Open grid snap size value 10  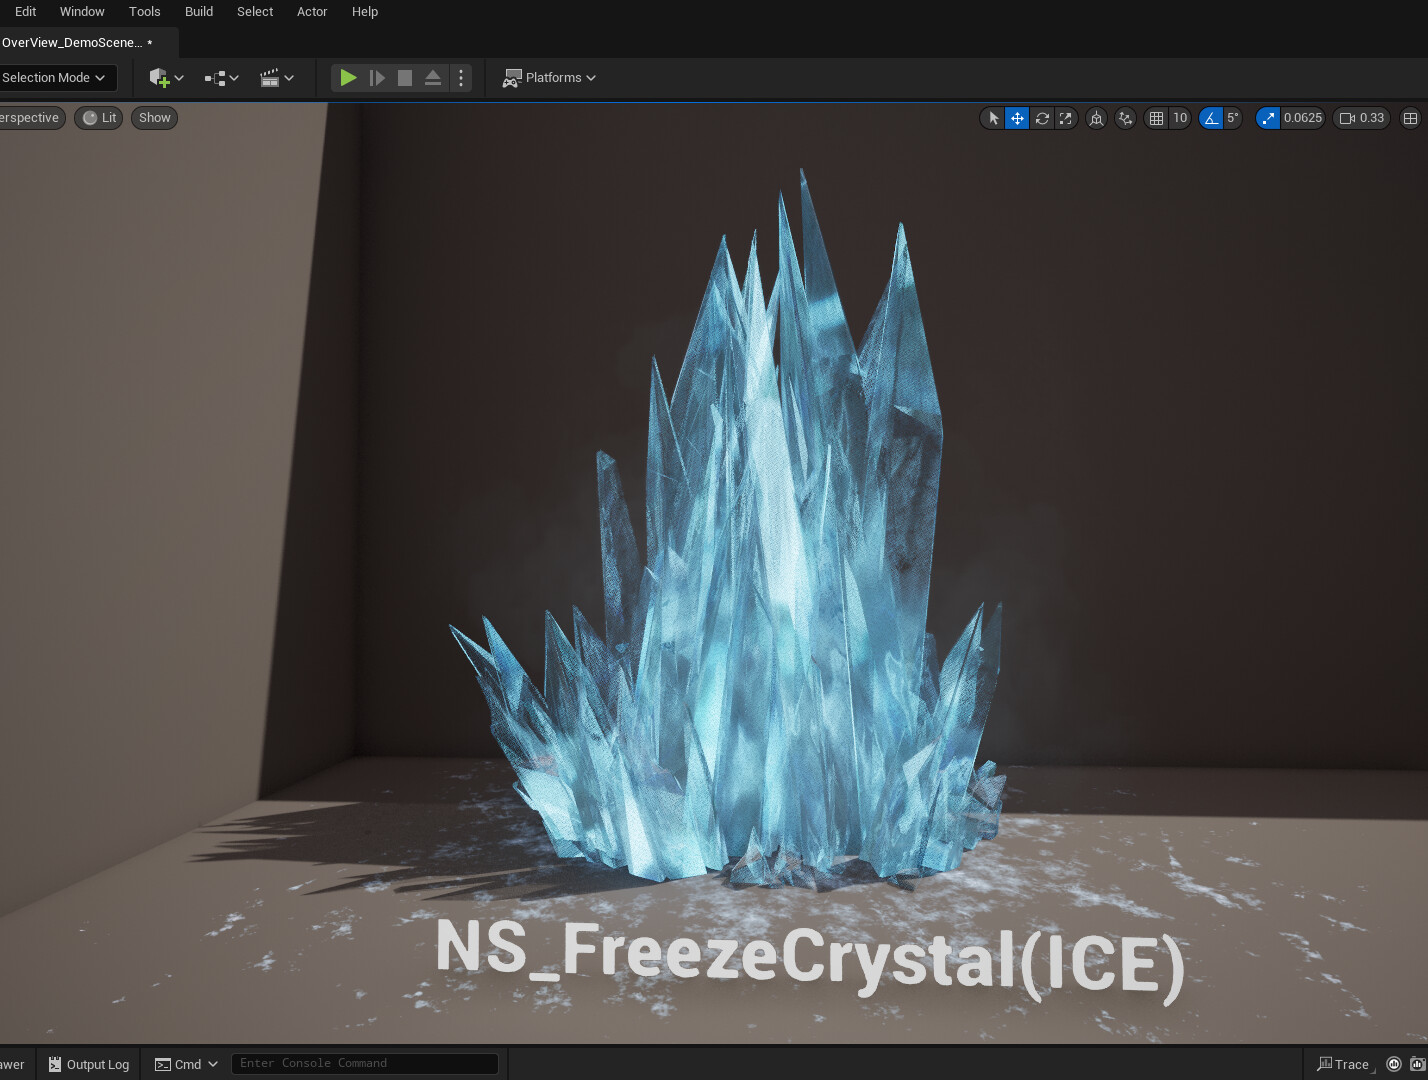pyautogui.click(x=1180, y=118)
